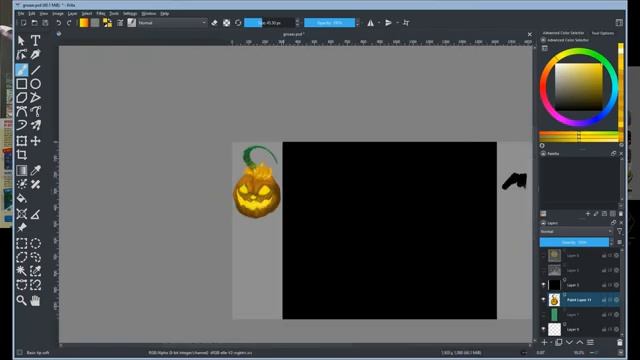
Task: Open the add-layer type dropdown arrow
Action: tap(551, 342)
